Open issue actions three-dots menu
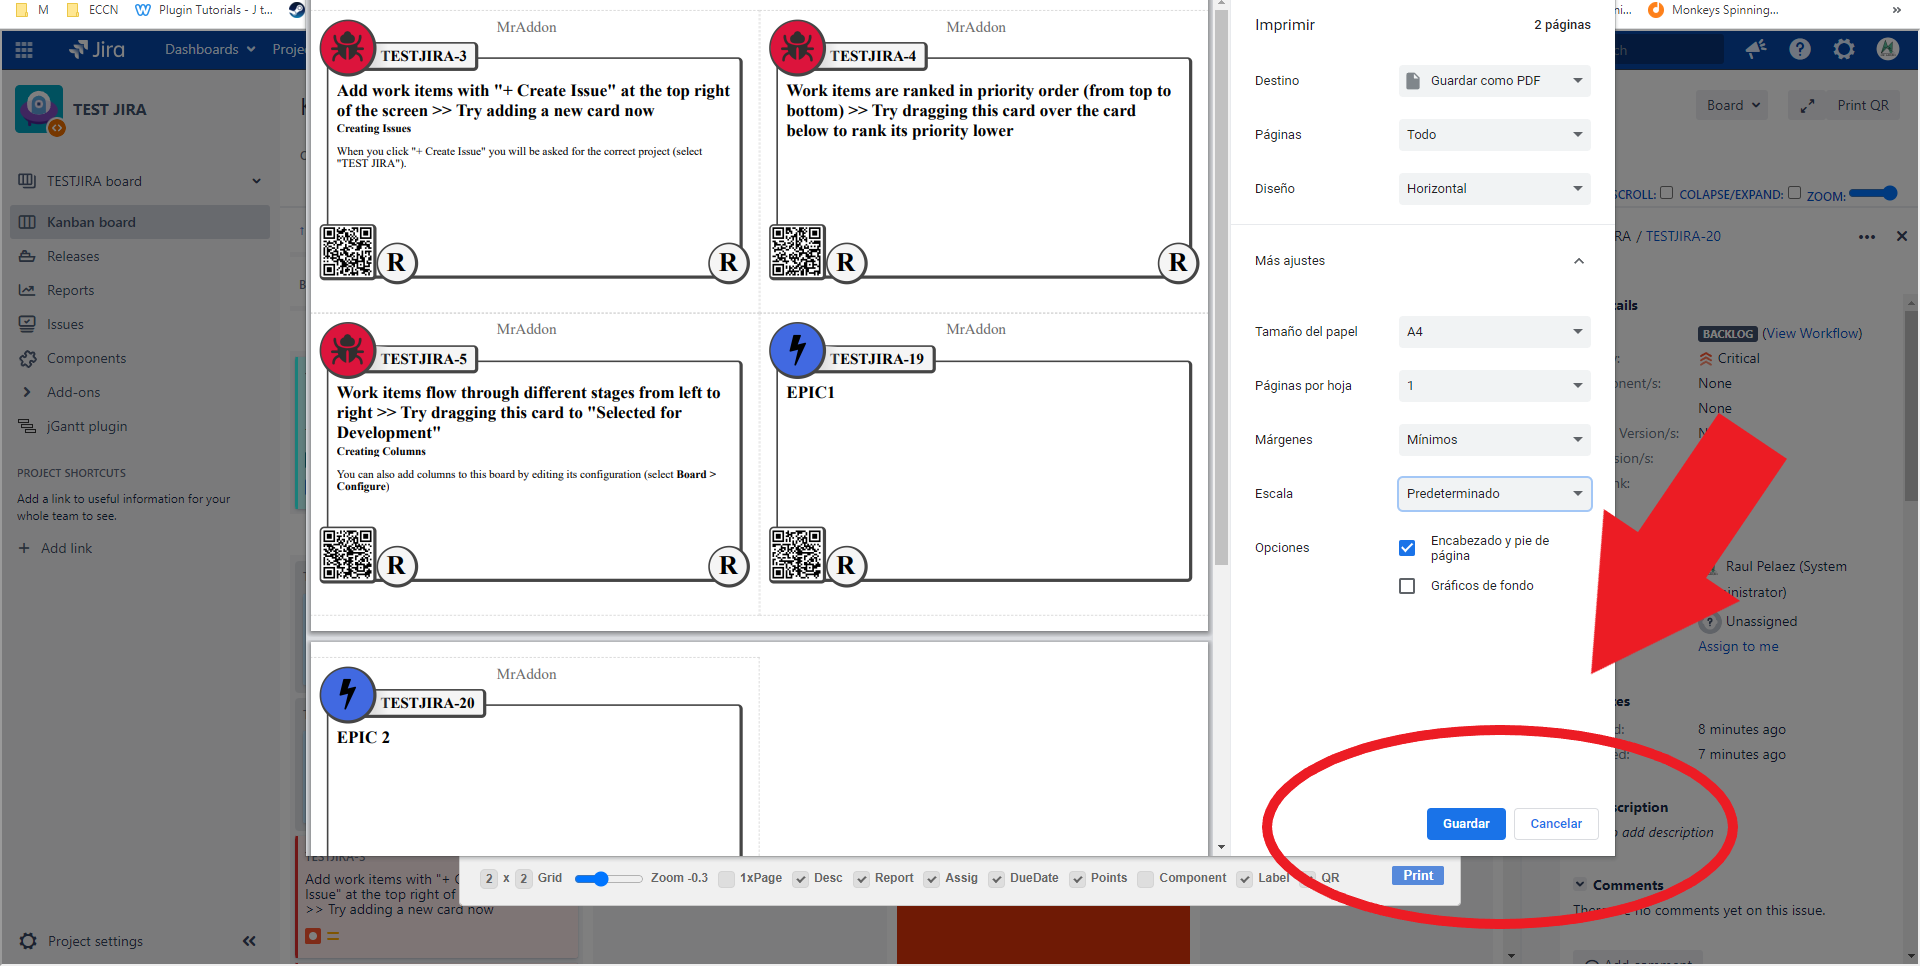This screenshot has width=1920, height=966. [x=1867, y=237]
